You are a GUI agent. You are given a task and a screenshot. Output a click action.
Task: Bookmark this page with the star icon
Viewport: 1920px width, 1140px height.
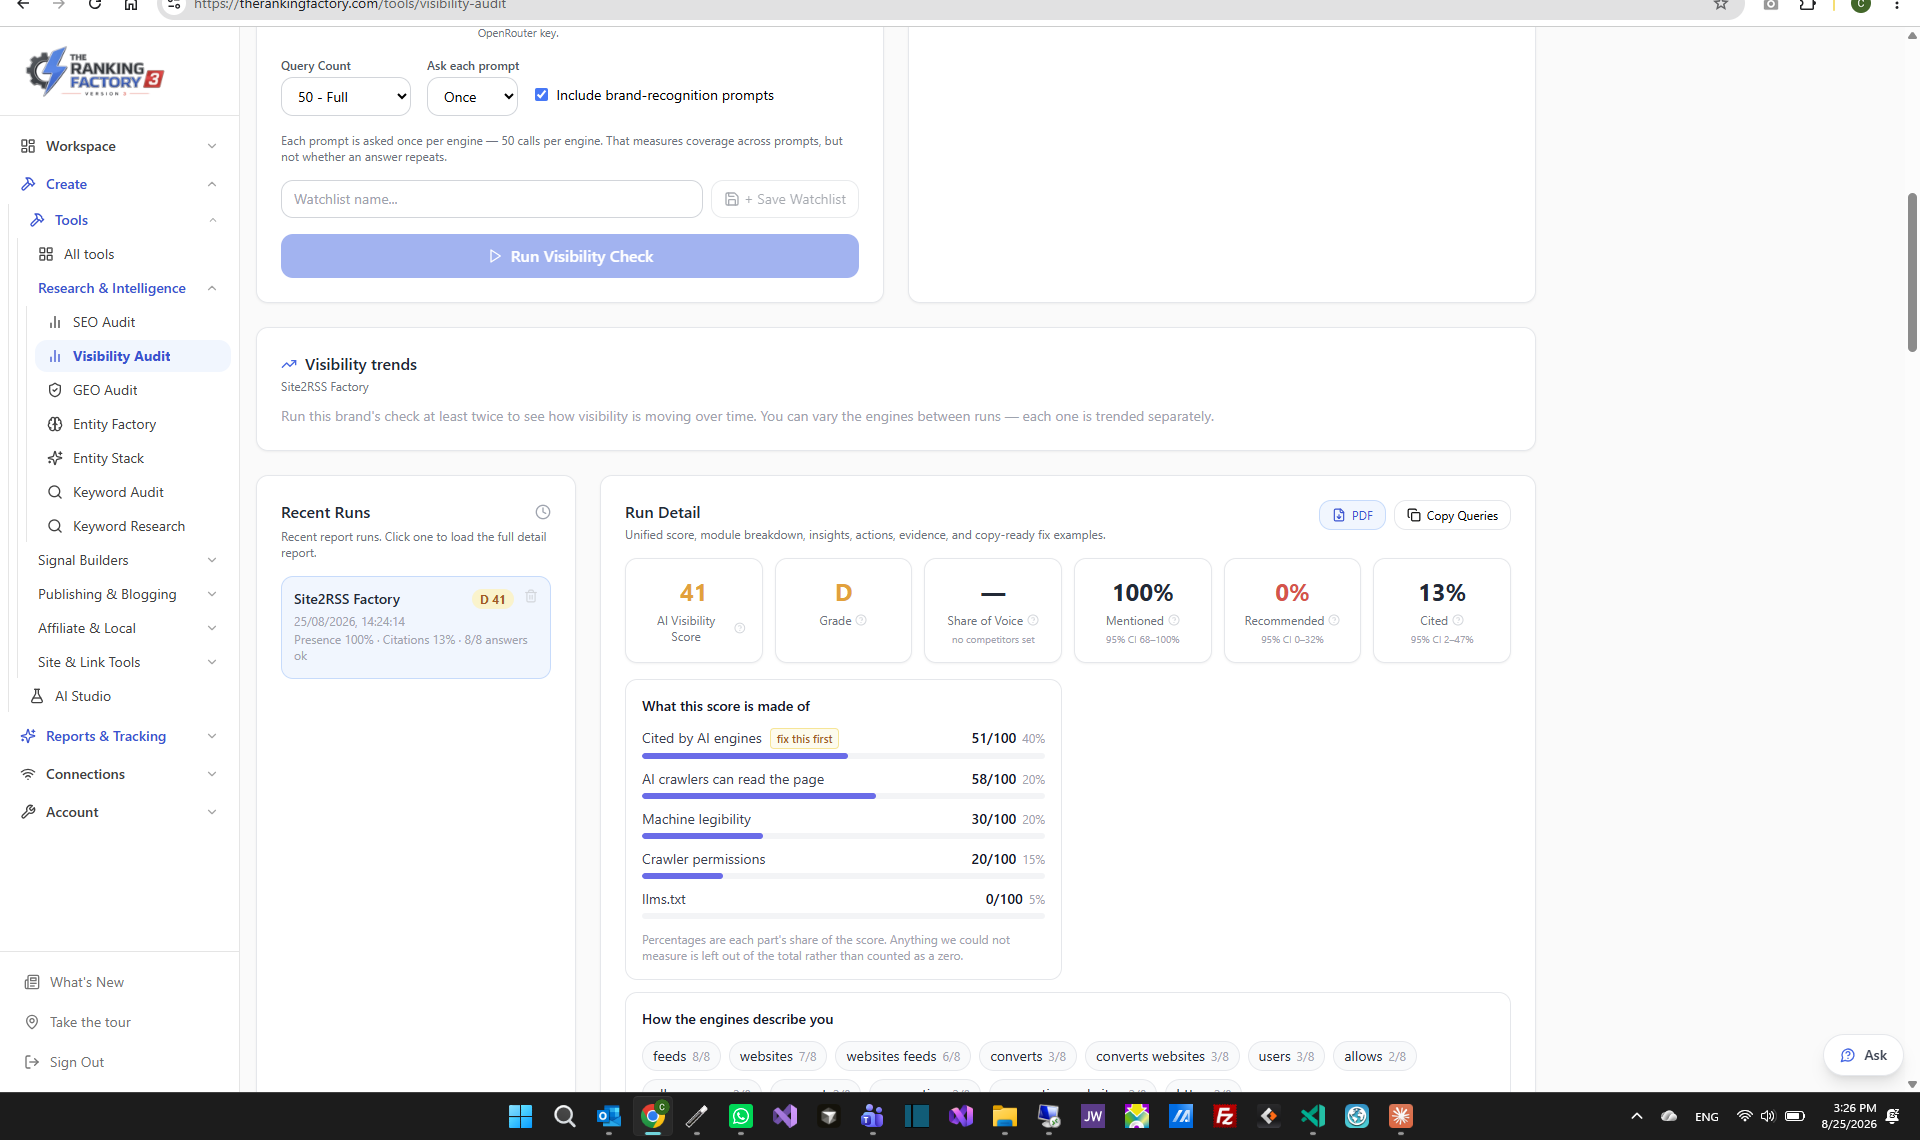pos(1721,5)
